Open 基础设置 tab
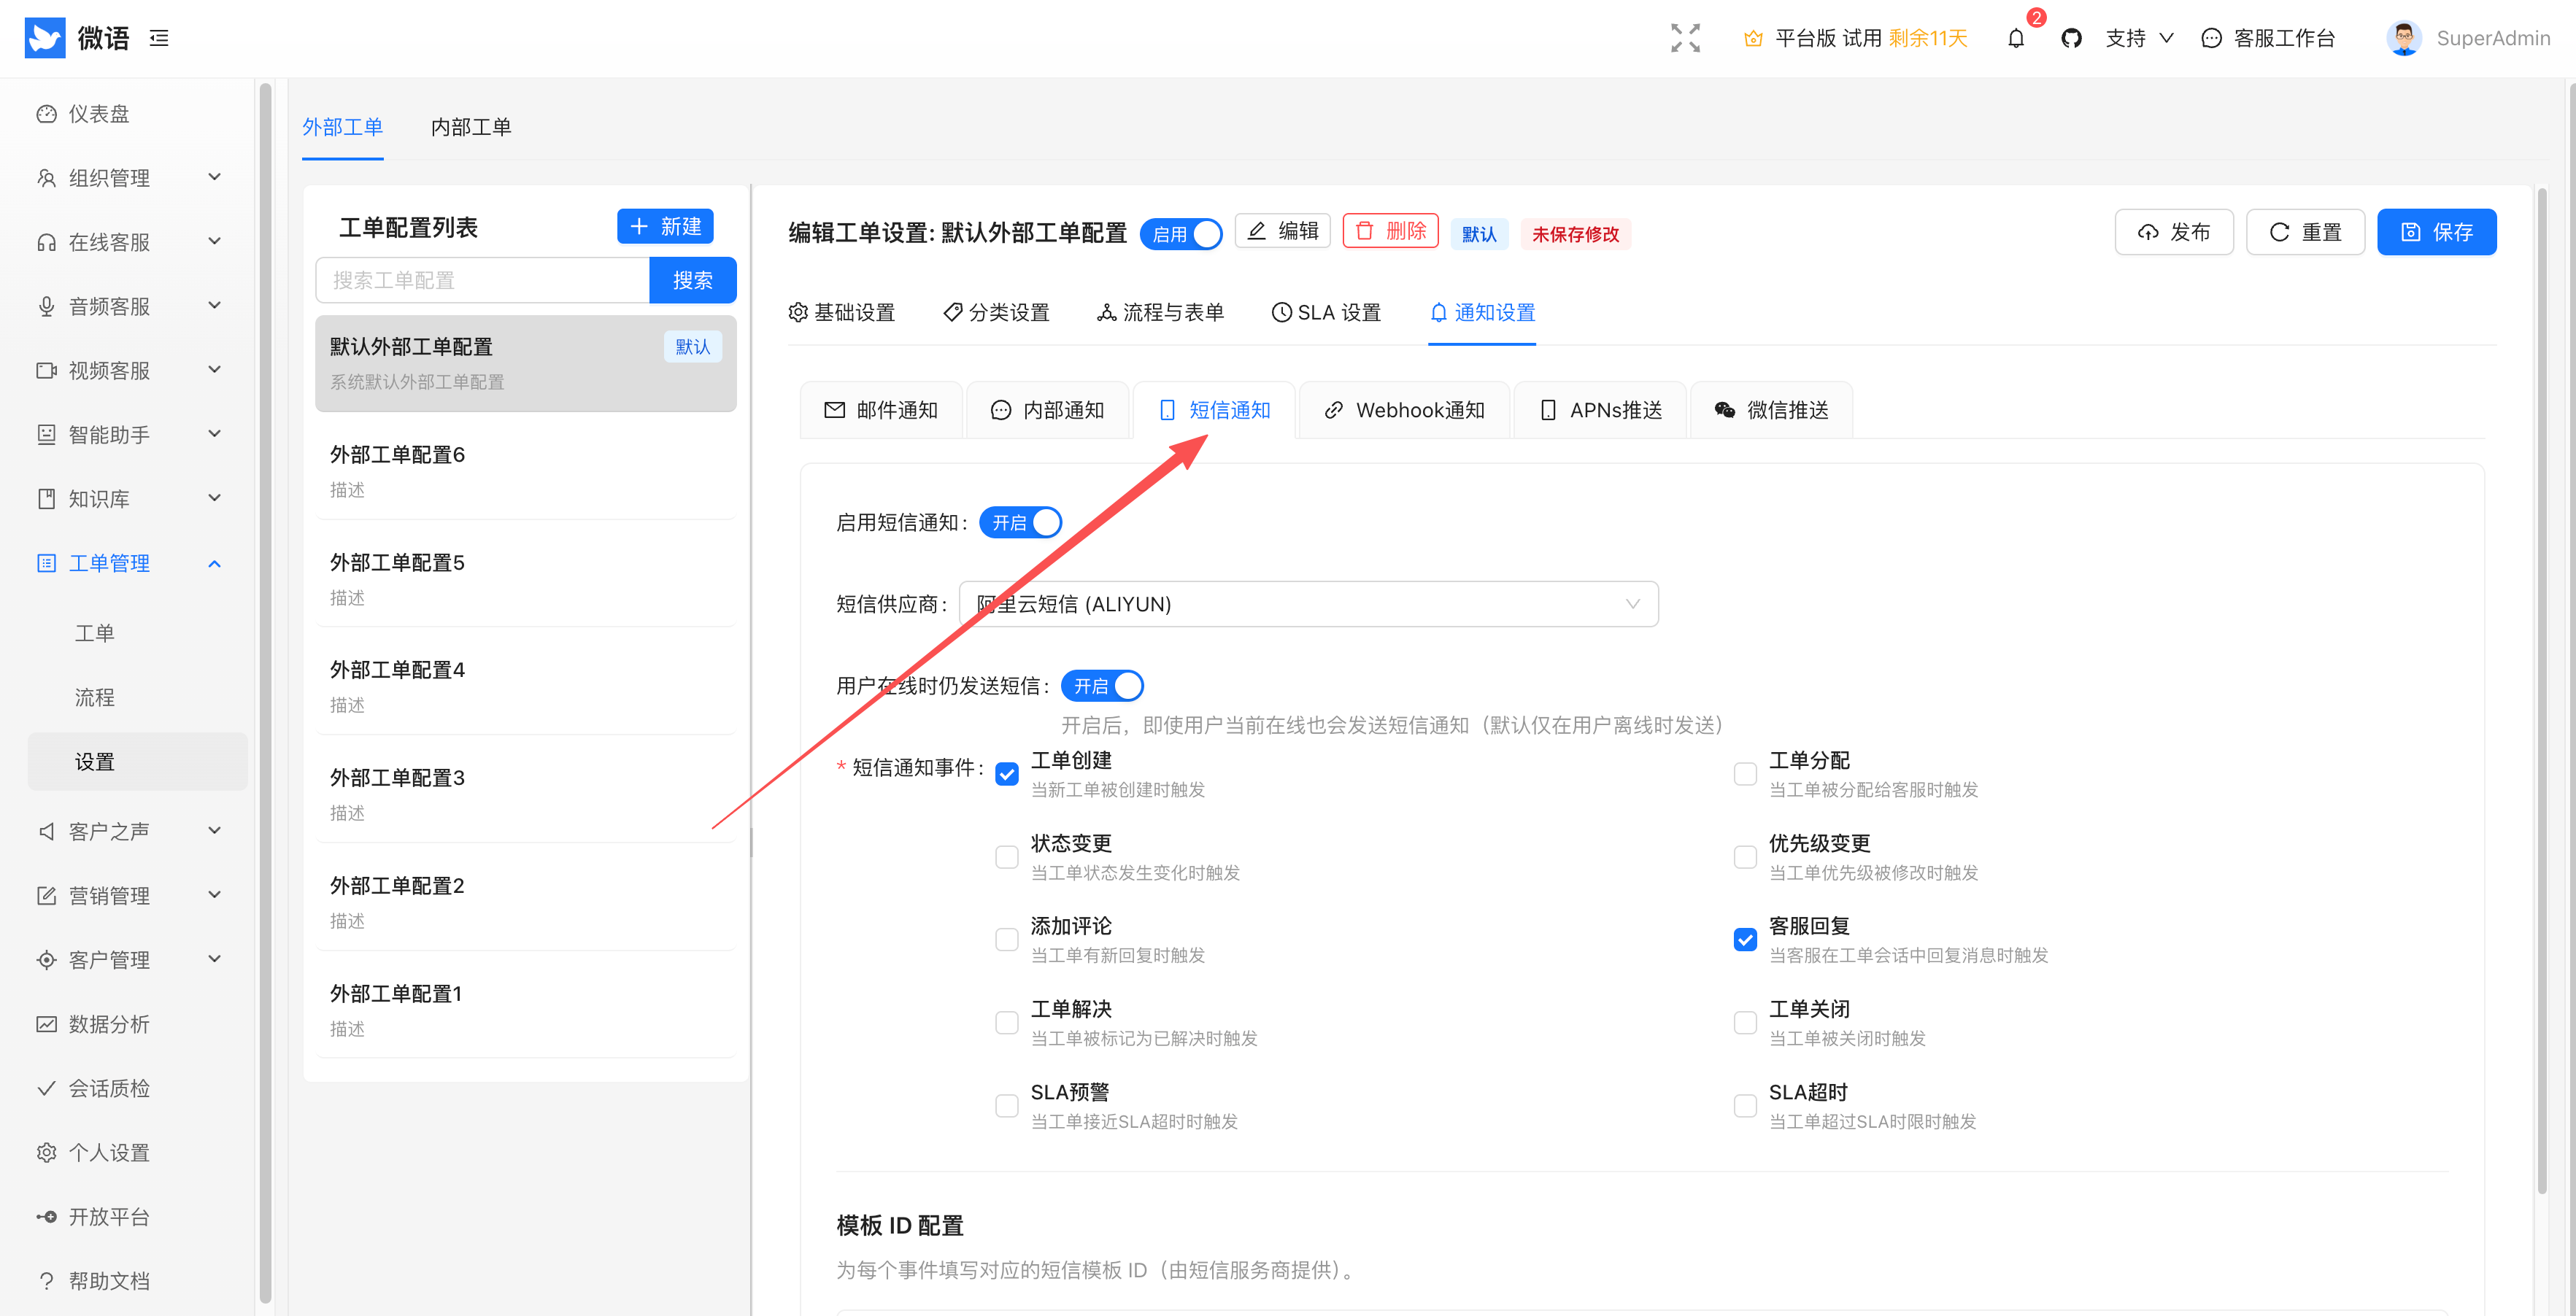 click(841, 312)
